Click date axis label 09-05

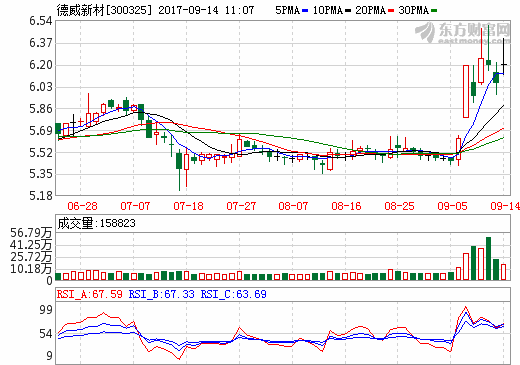click(452, 206)
